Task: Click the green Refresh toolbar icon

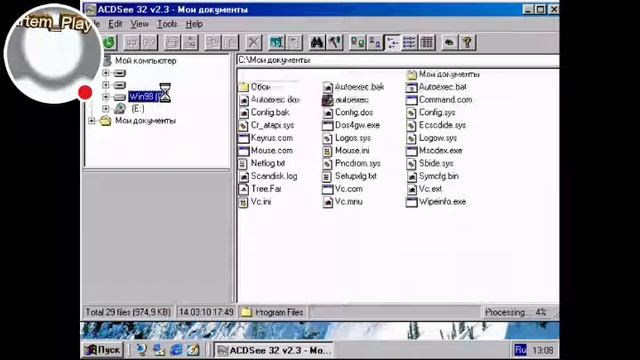Action: pyautogui.click(x=109, y=42)
